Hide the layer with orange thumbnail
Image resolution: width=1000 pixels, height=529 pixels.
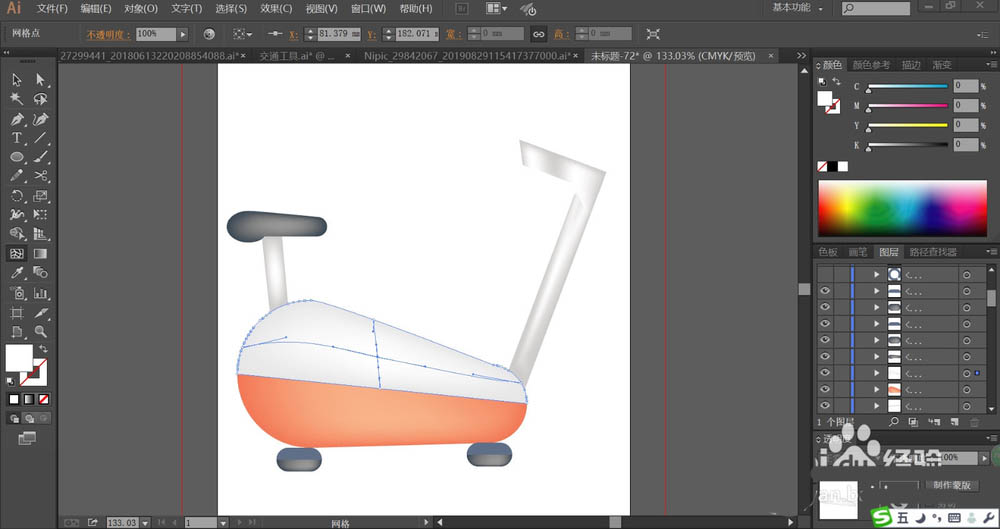coord(825,389)
